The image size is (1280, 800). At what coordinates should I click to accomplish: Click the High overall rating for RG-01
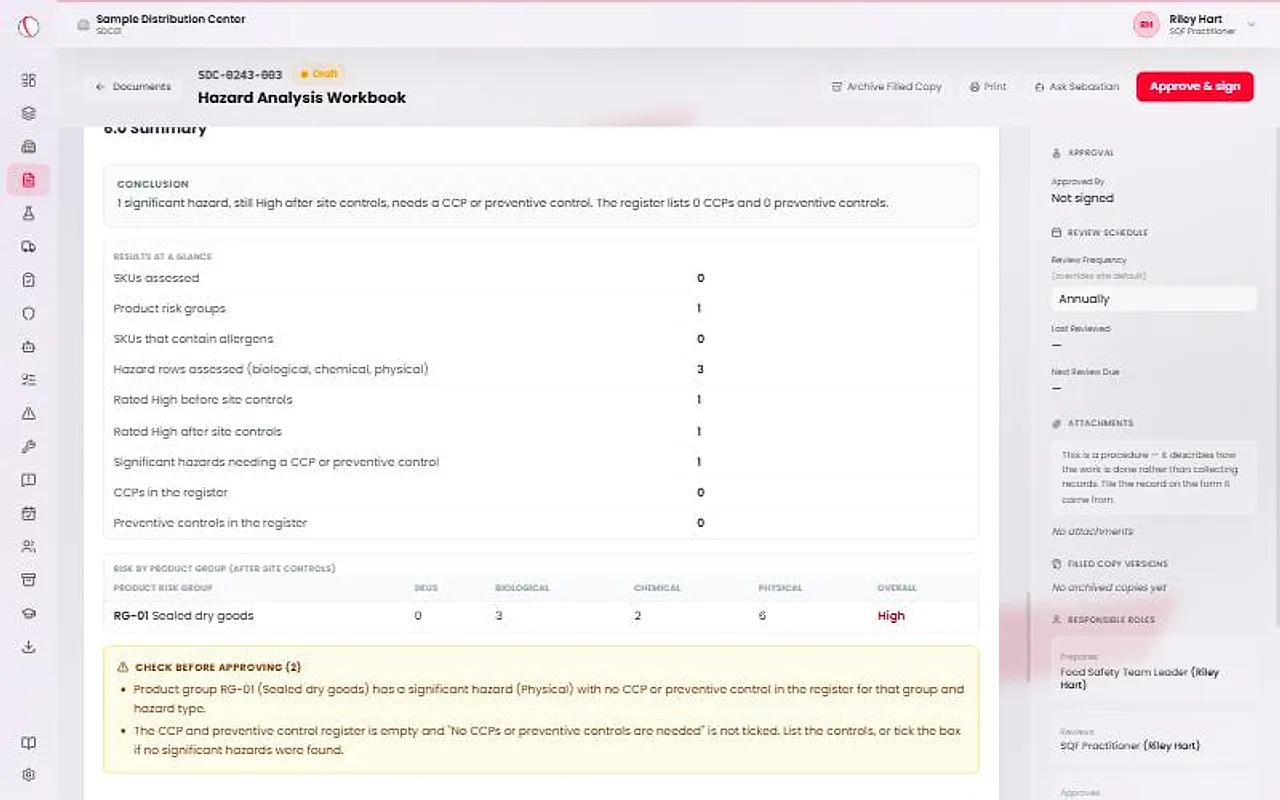[x=891, y=616]
